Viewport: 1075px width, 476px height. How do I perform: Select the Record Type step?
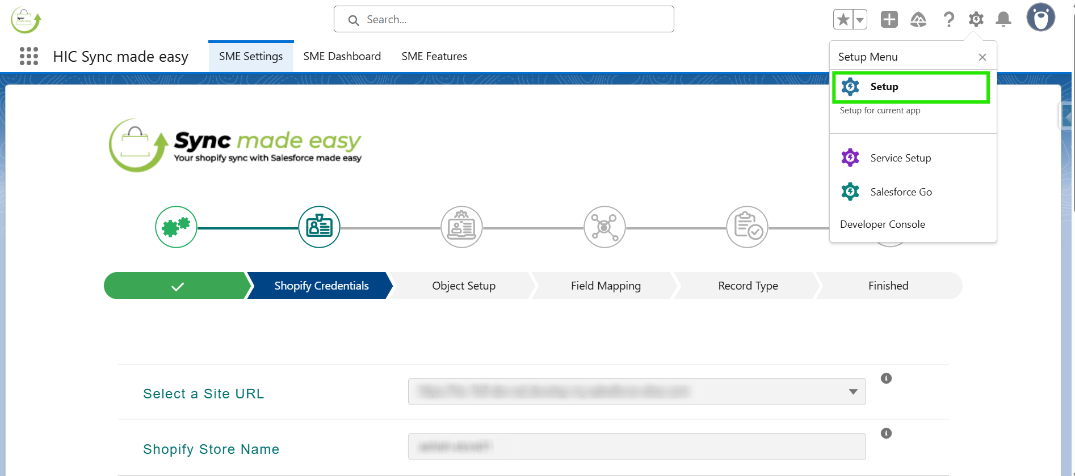coord(748,286)
